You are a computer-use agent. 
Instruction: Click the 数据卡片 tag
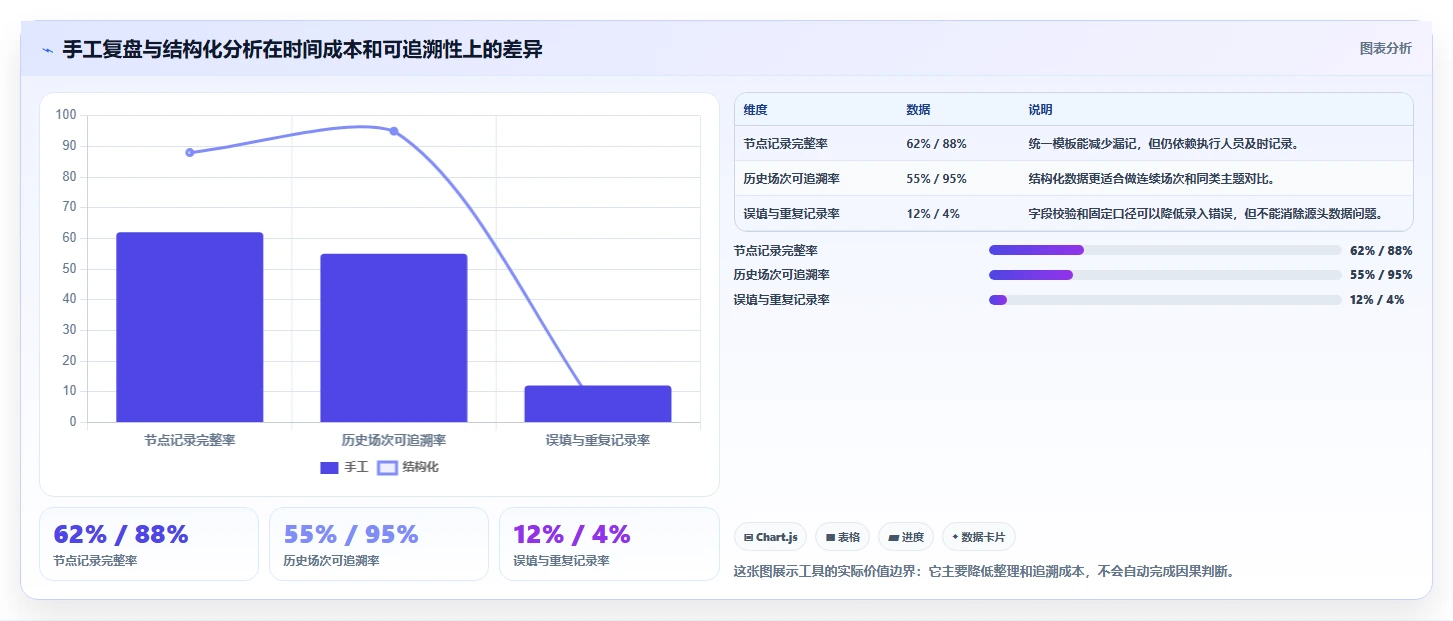click(x=979, y=537)
